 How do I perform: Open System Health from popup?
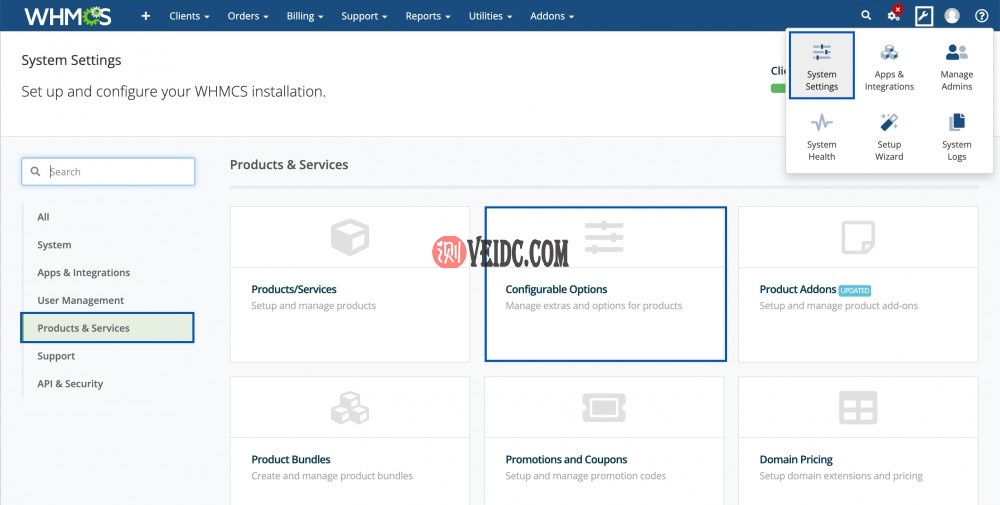[821, 136]
